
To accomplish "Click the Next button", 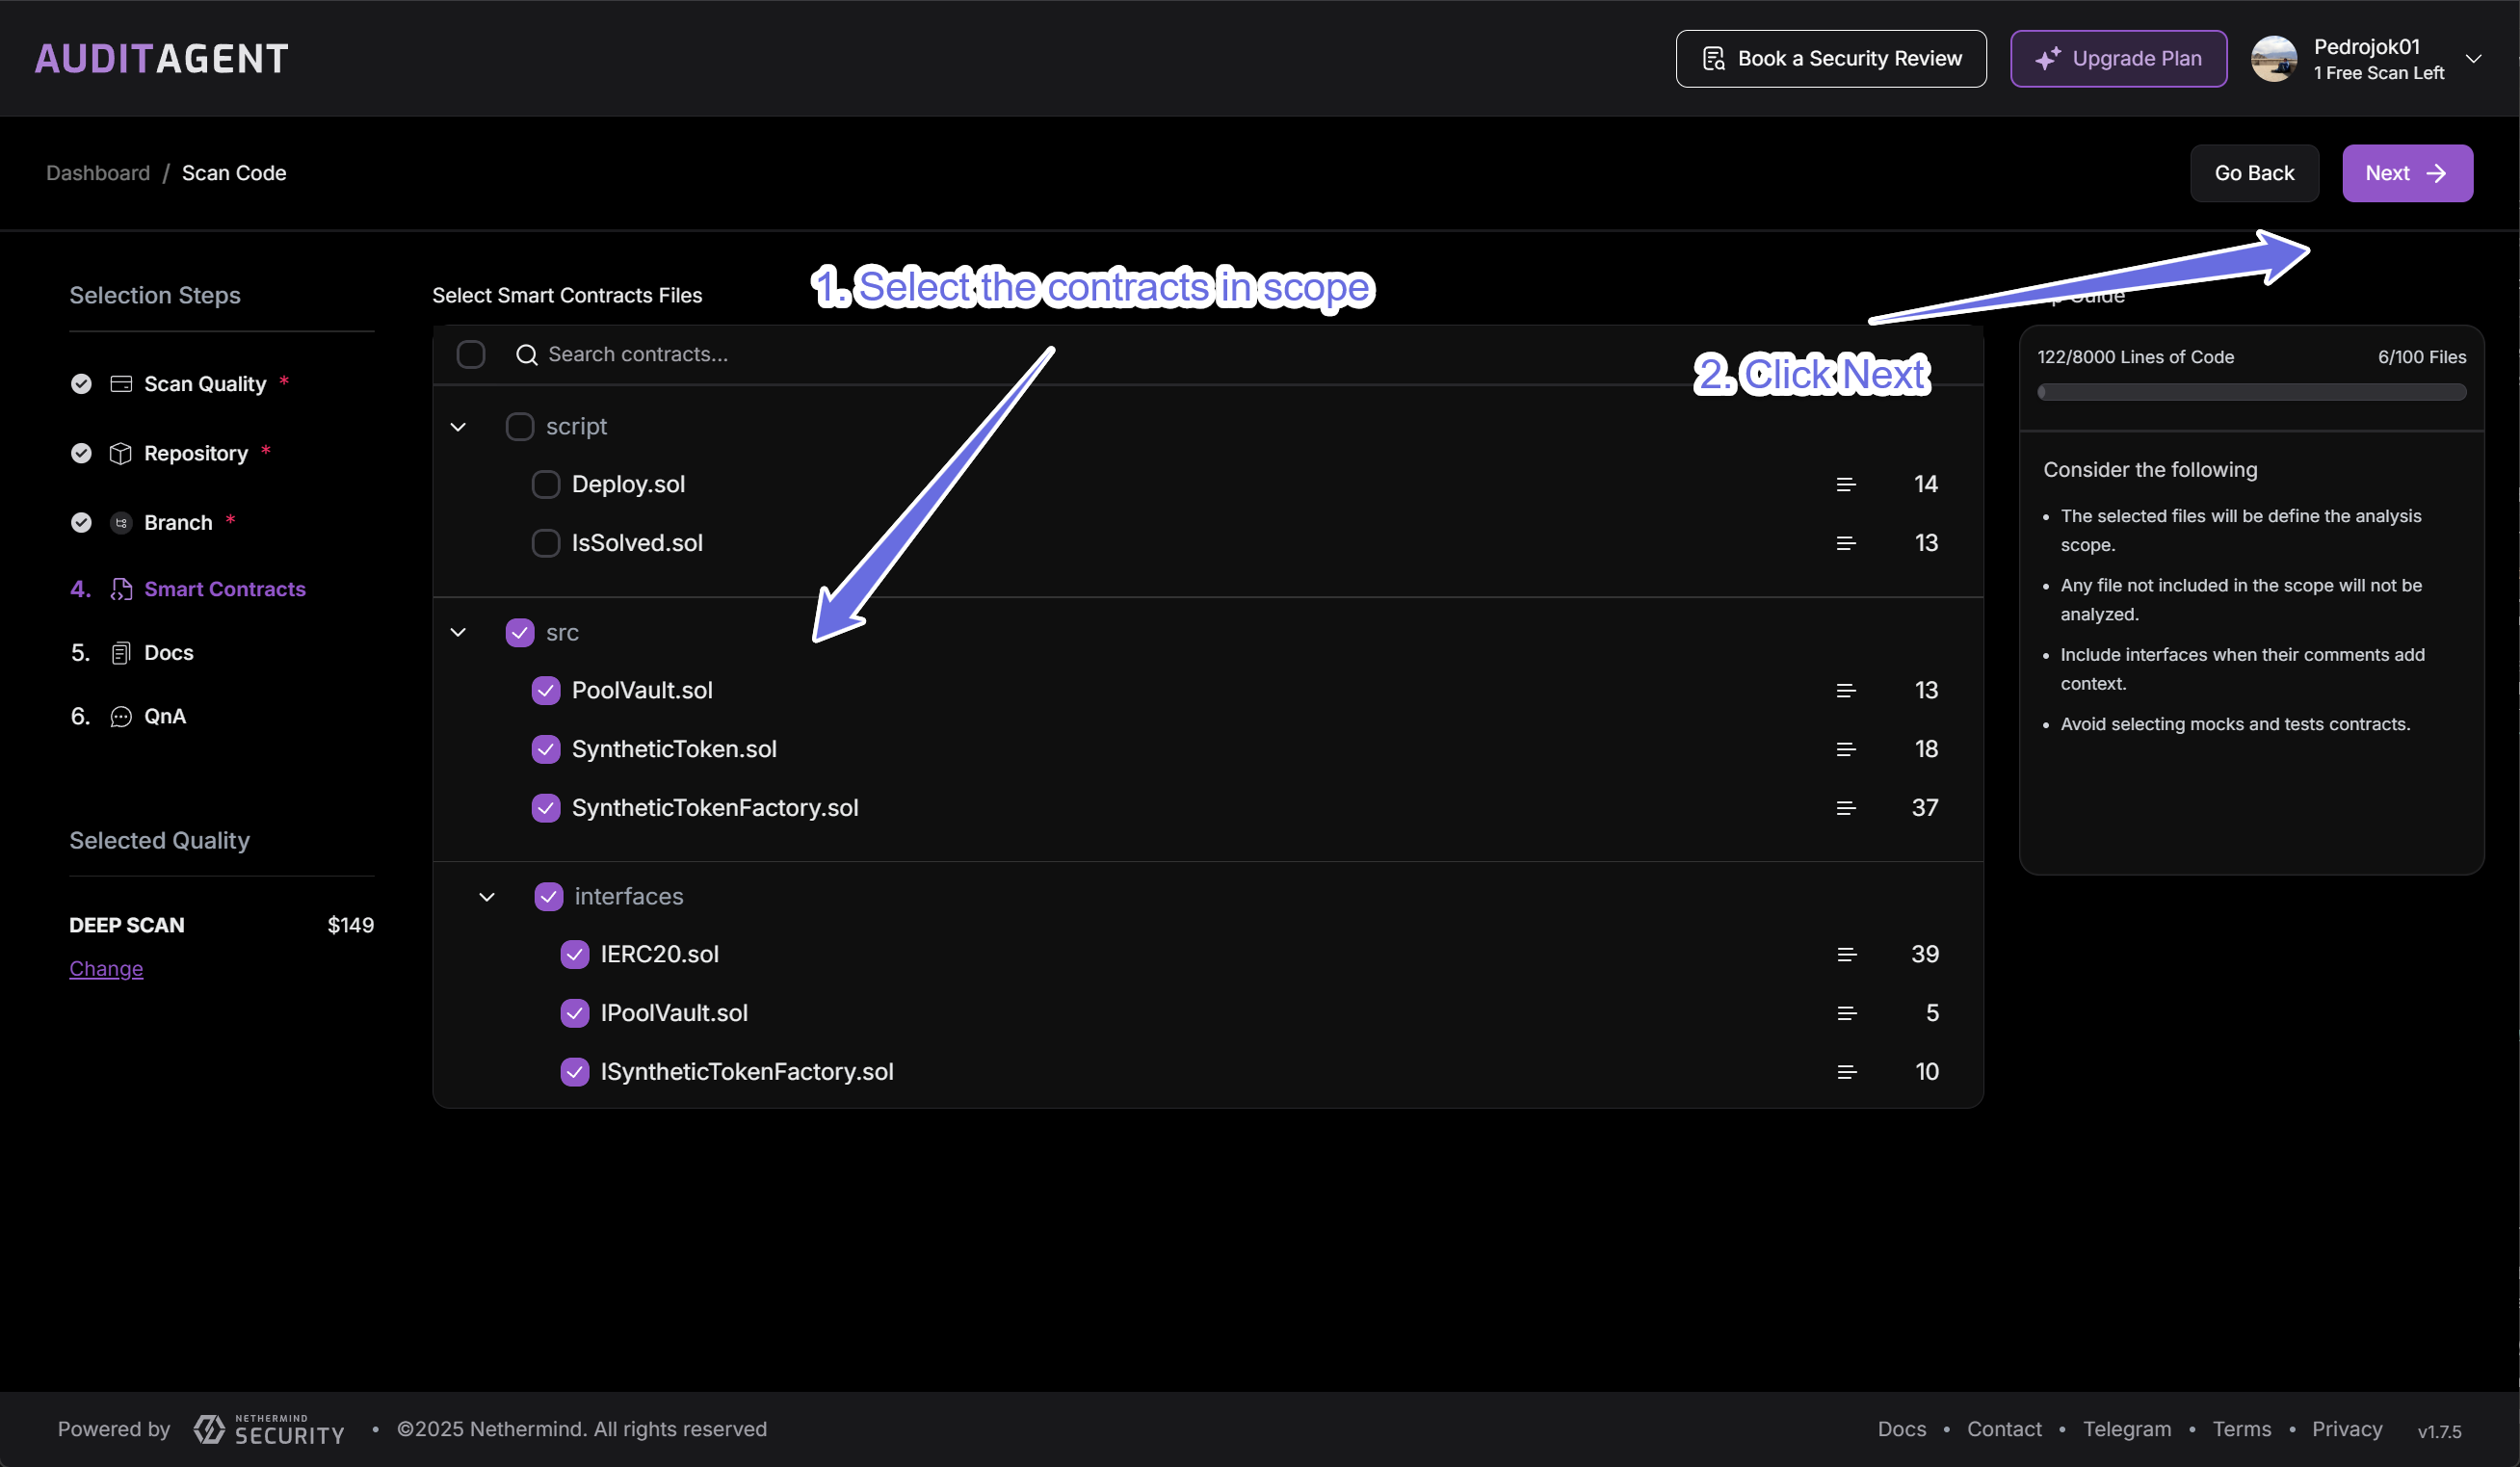I will coord(2407,173).
